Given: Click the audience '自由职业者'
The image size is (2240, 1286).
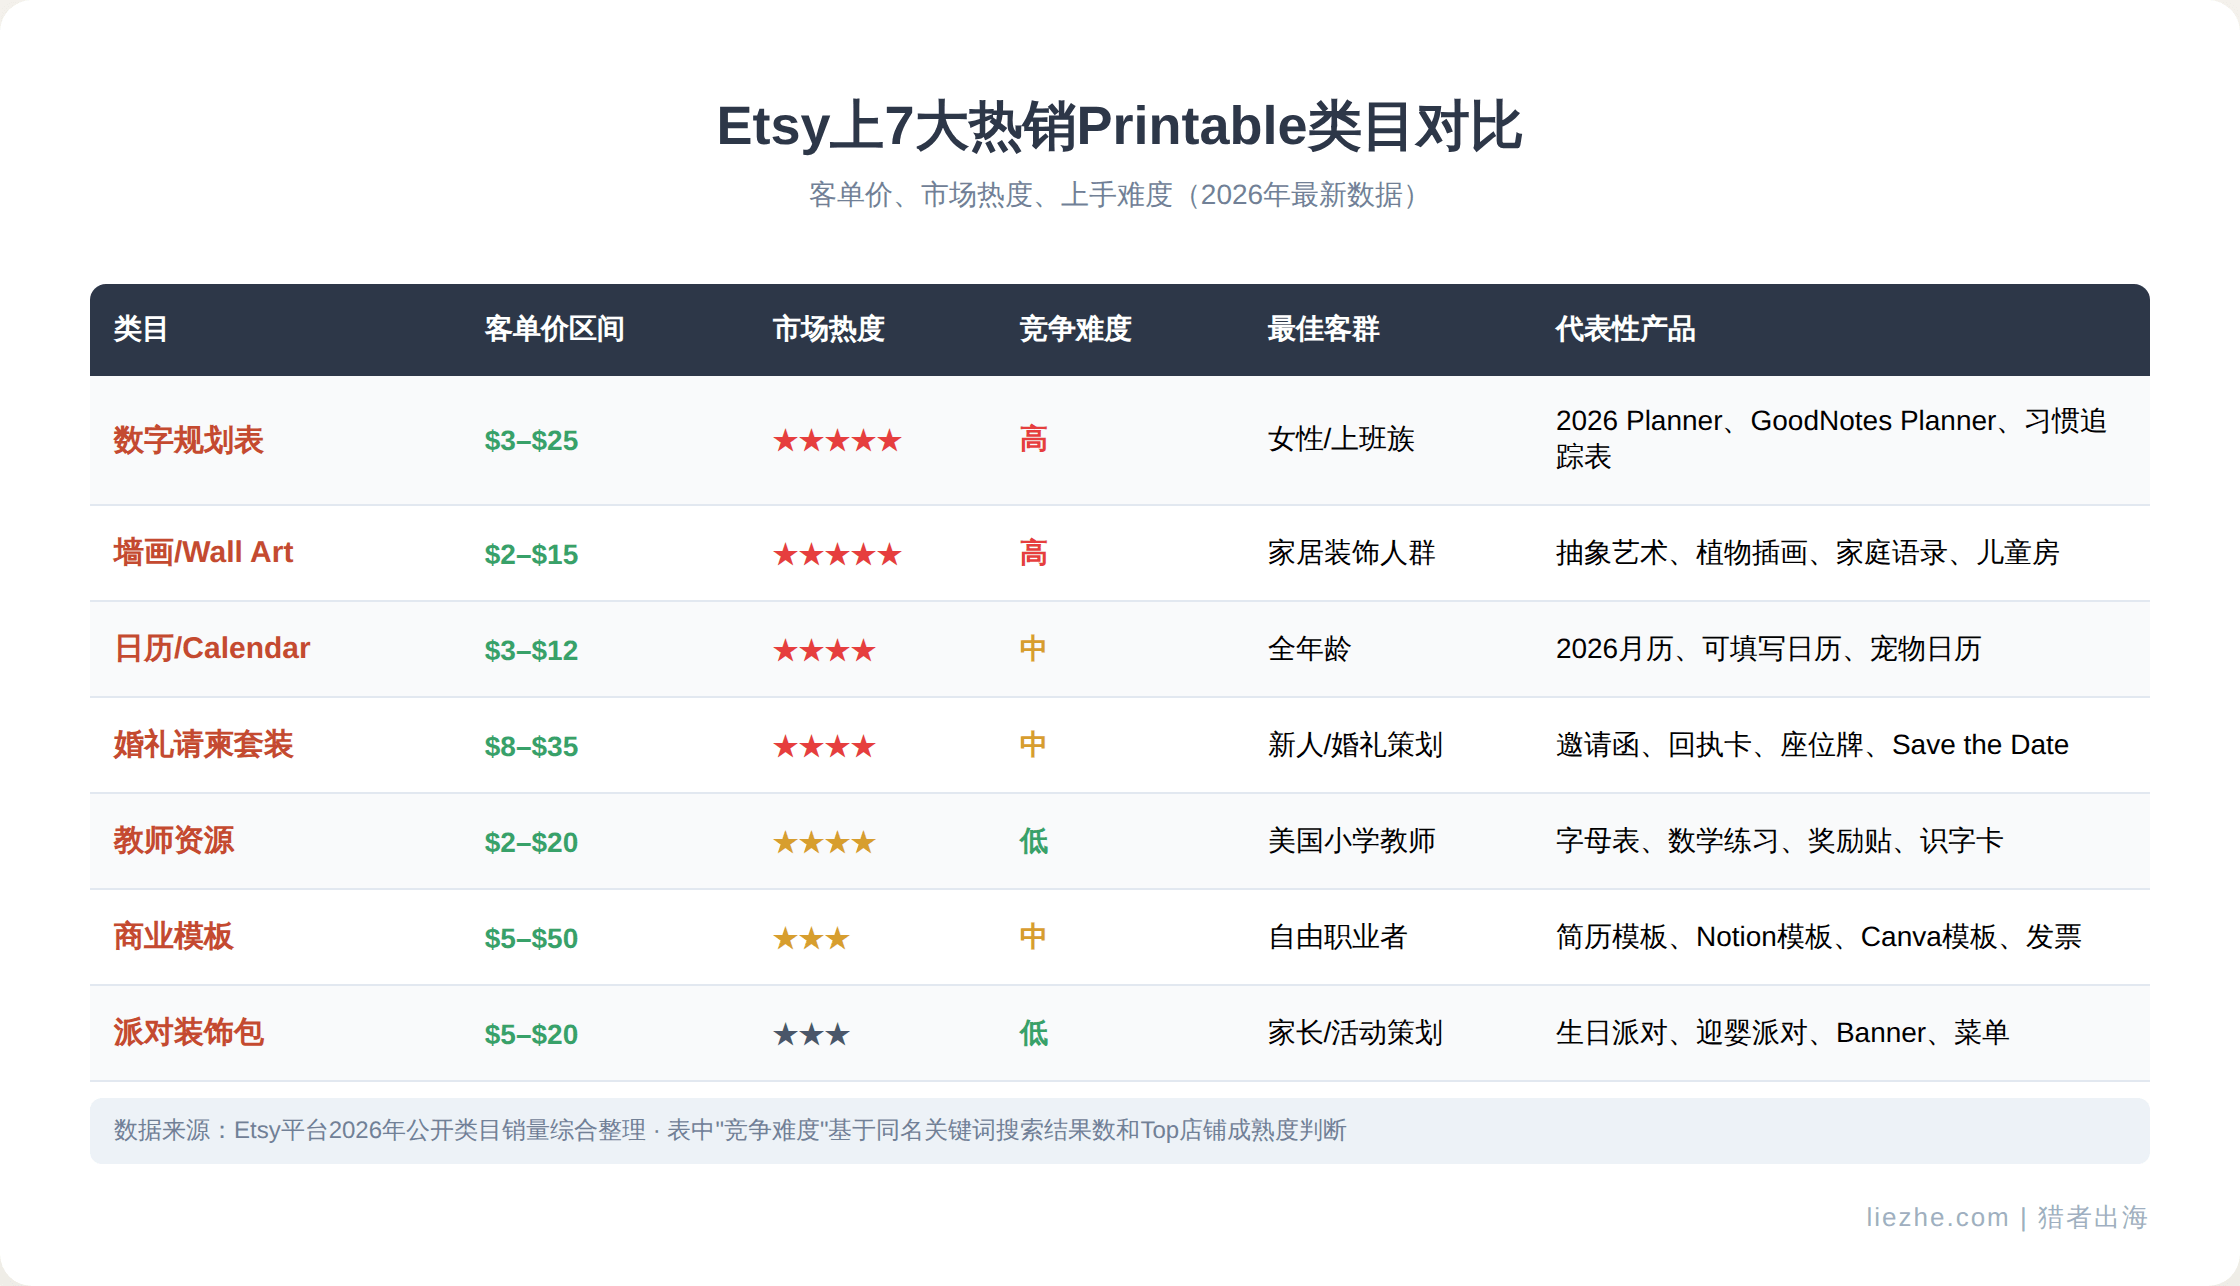Looking at the screenshot, I should [x=1337, y=937].
